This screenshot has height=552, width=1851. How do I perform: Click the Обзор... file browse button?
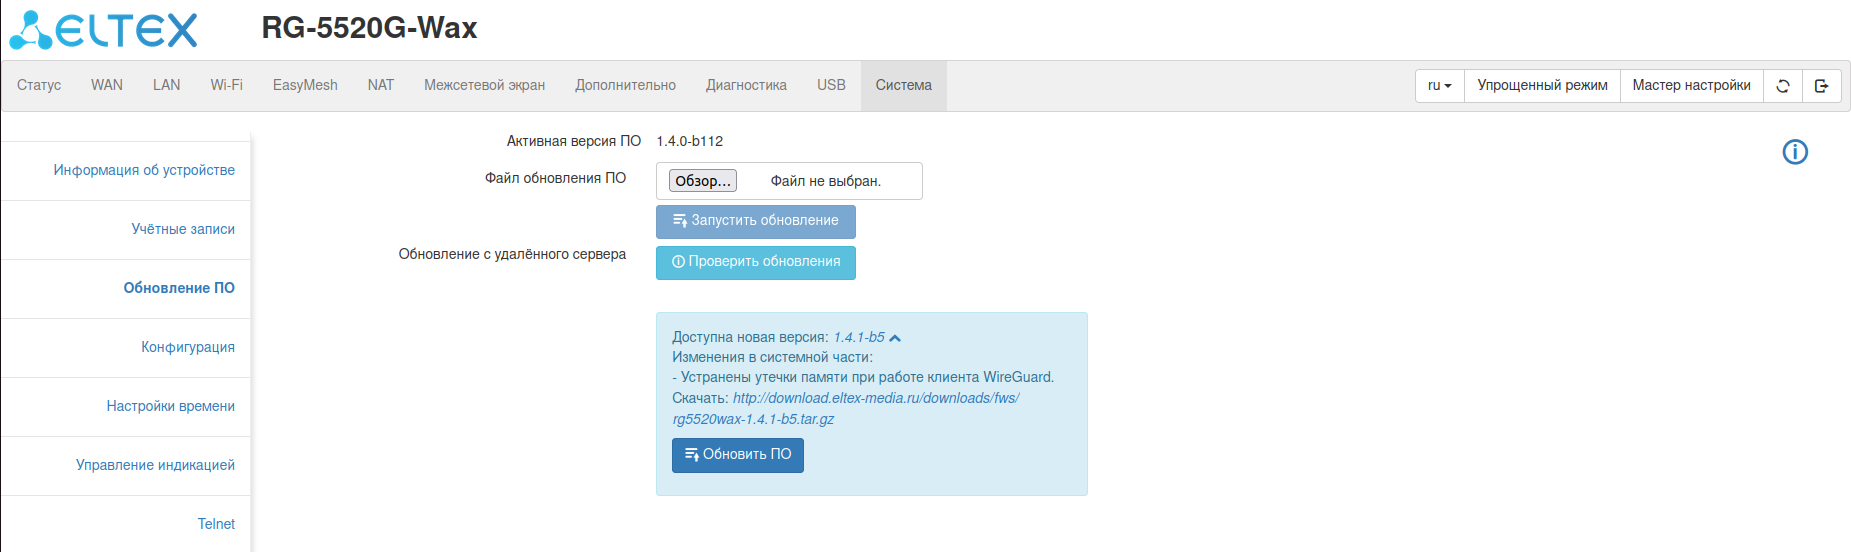(703, 181)
